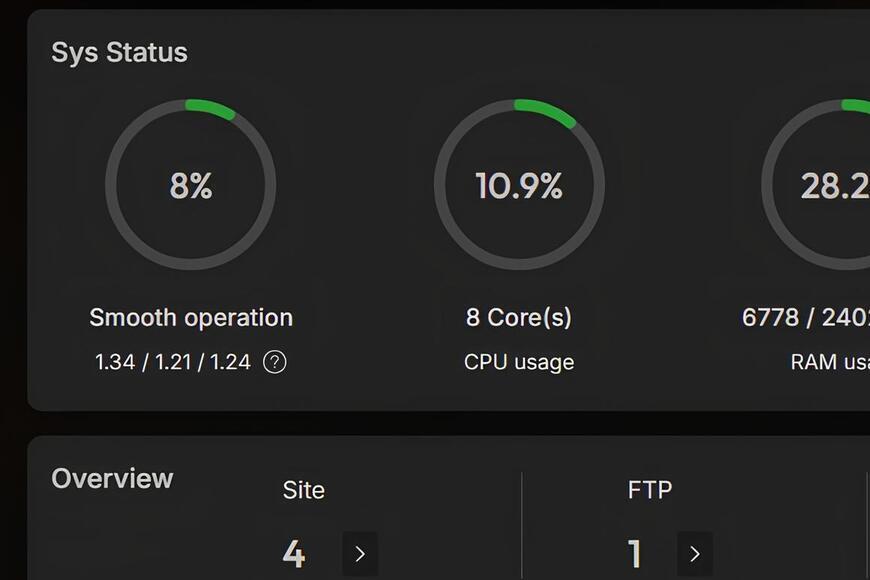Select the Sys Status panel header
This screenshot has height=580, width=870.
click(x=120, y=52)
